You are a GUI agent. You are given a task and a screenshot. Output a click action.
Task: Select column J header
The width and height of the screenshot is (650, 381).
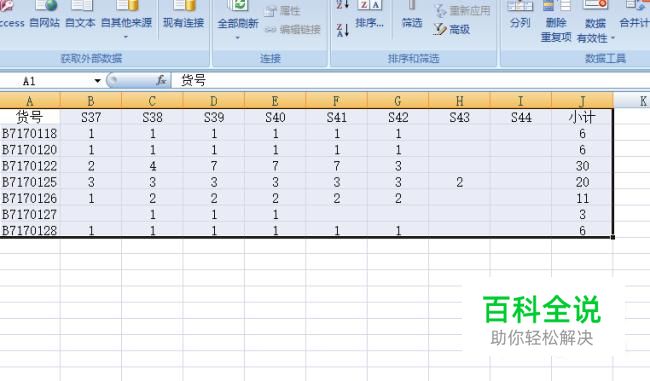582,101
